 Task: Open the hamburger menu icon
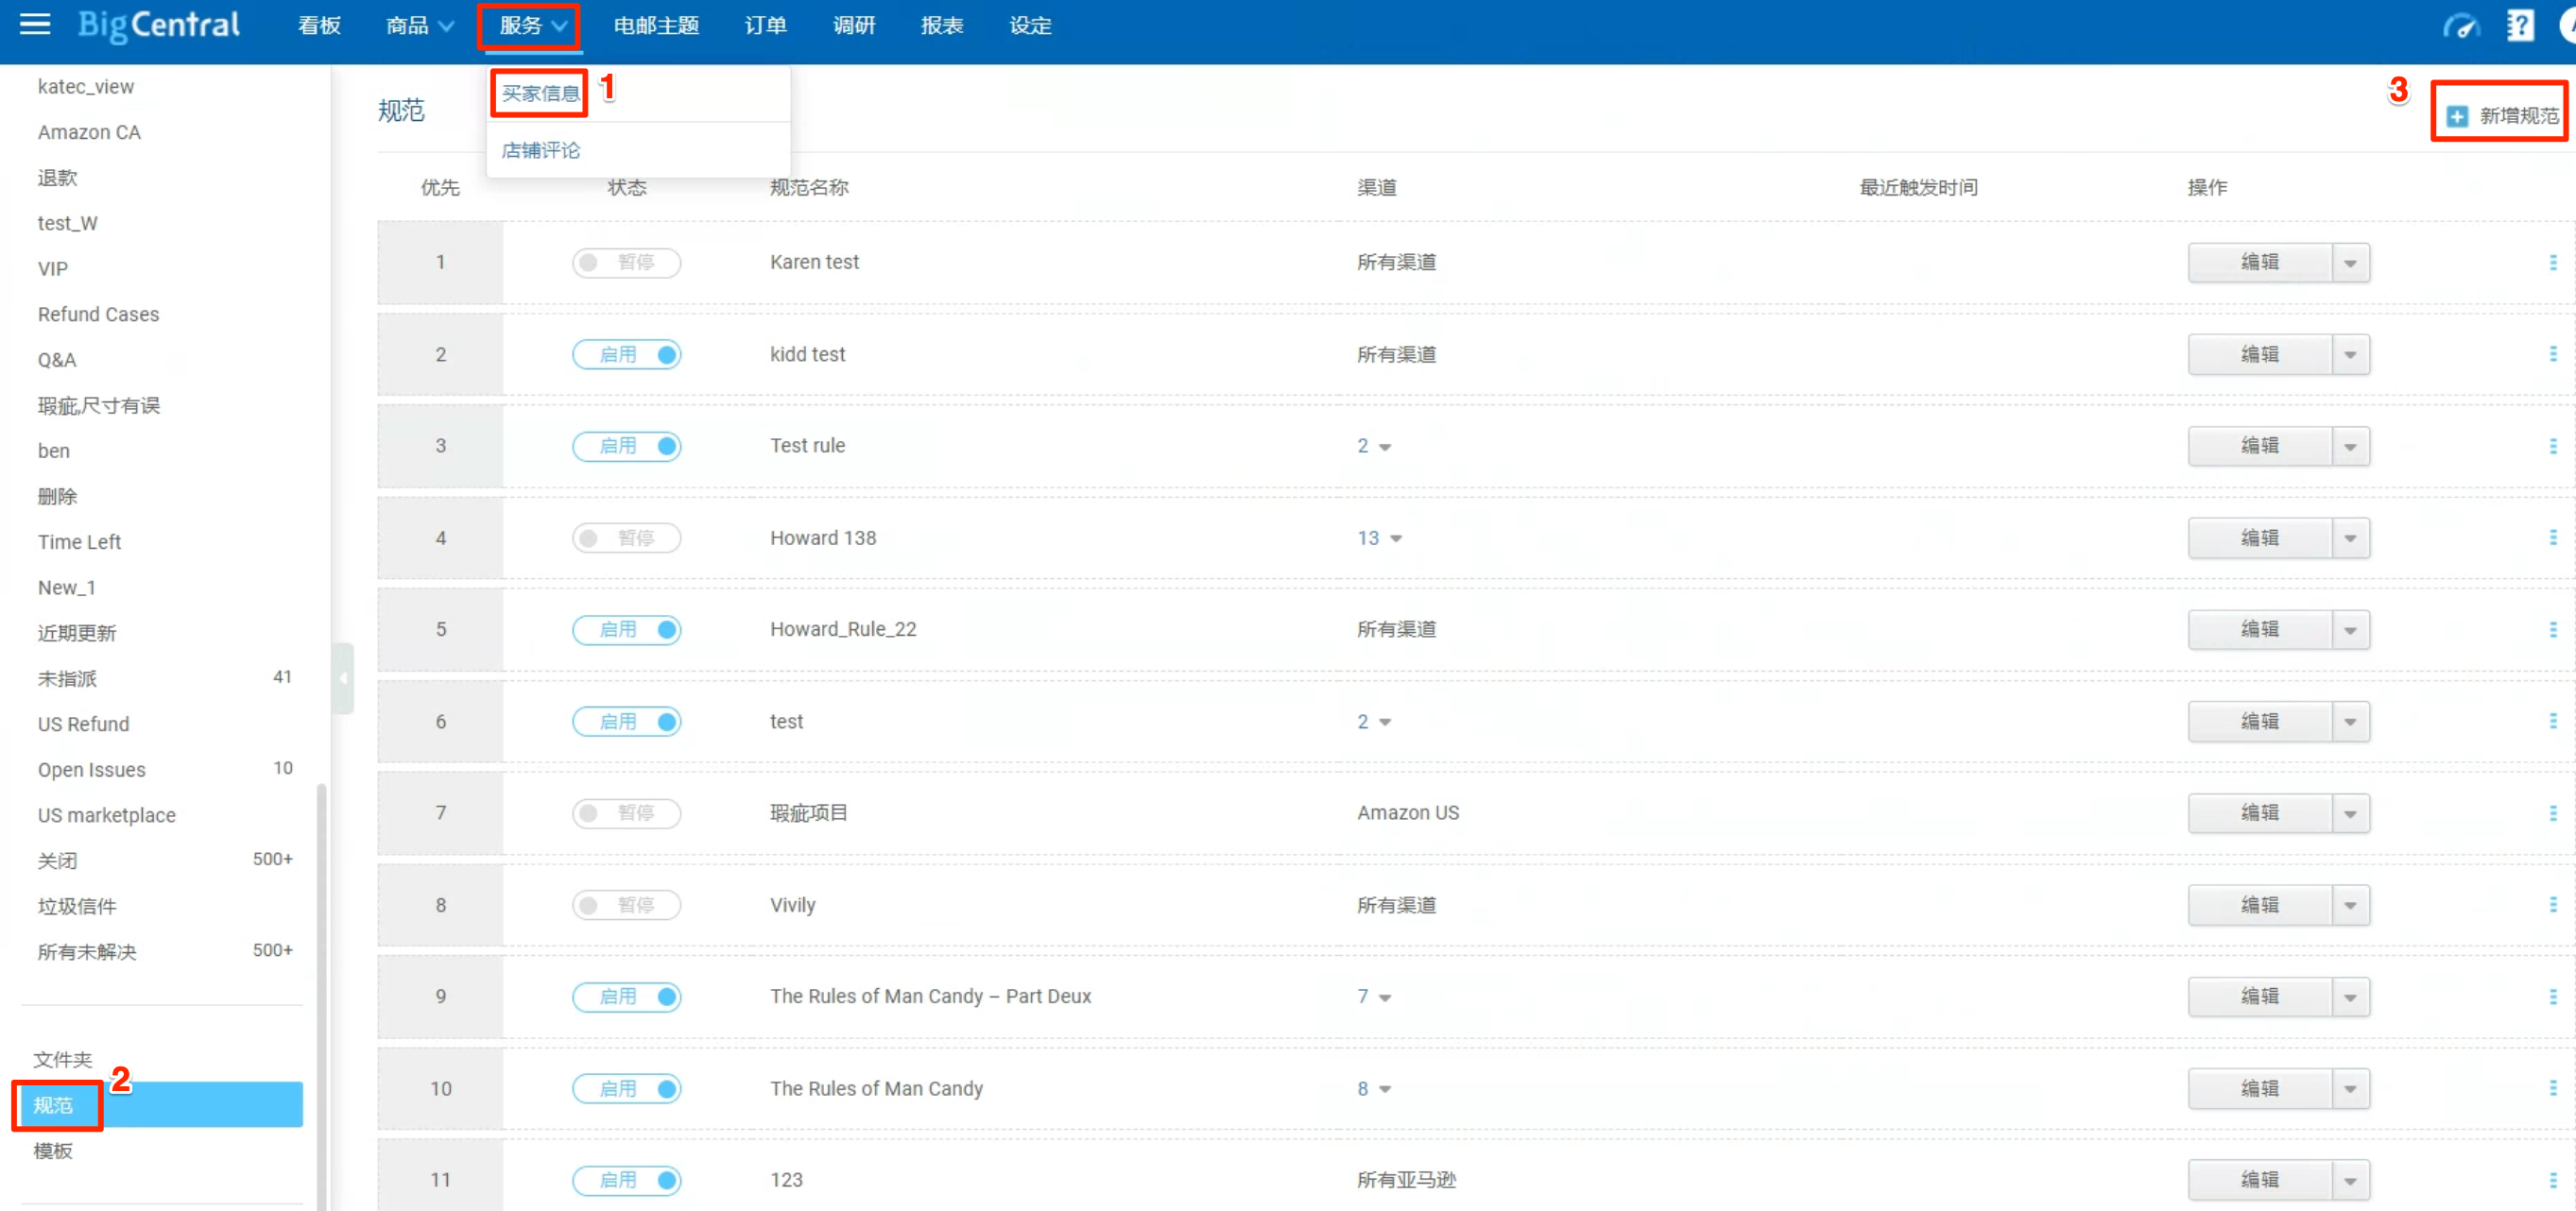pos(35,24)
